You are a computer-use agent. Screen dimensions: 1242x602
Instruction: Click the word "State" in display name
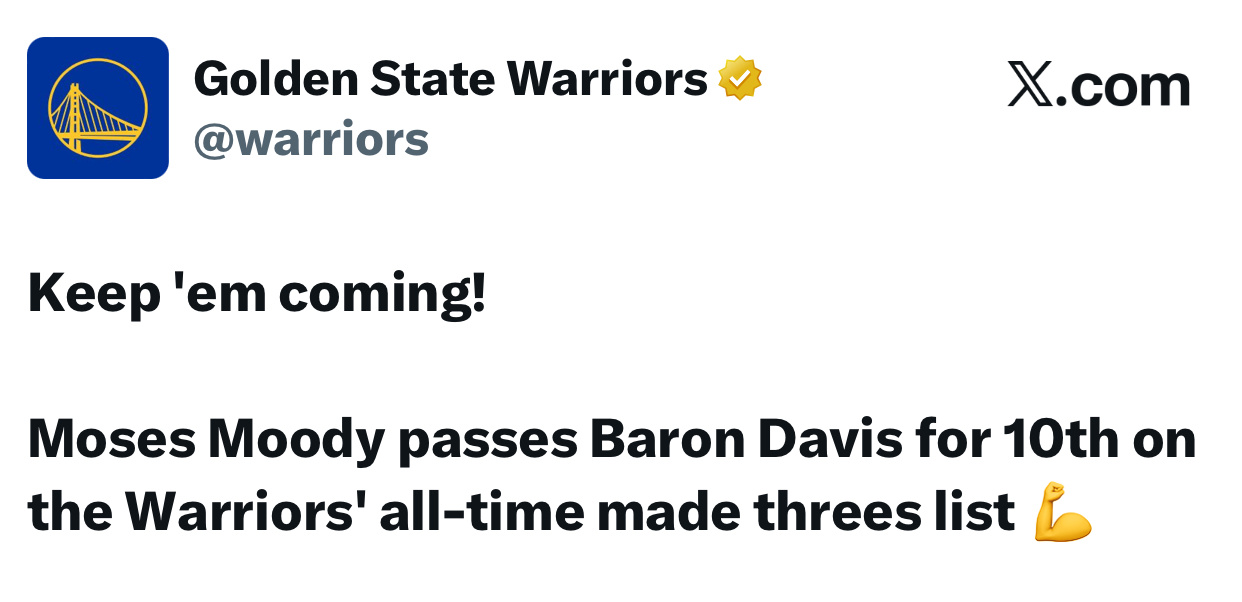coord(432,79)
